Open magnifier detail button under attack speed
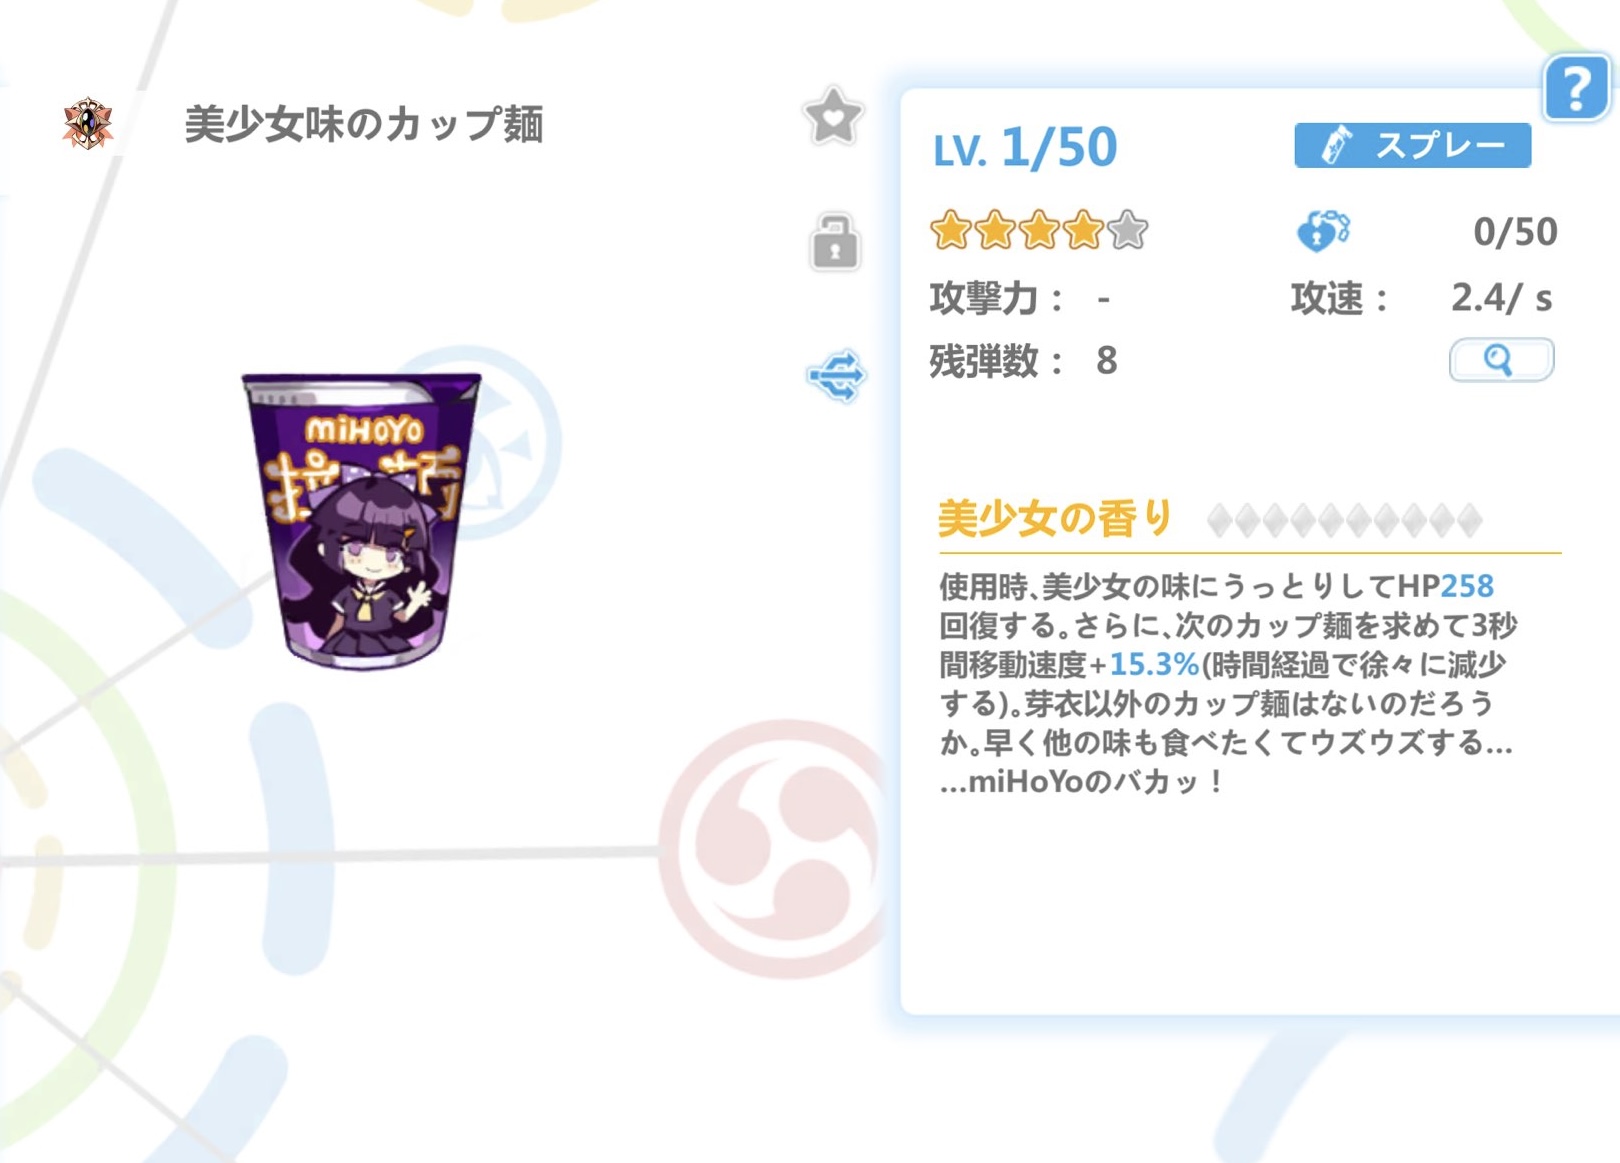 [x=1501, y=360]
